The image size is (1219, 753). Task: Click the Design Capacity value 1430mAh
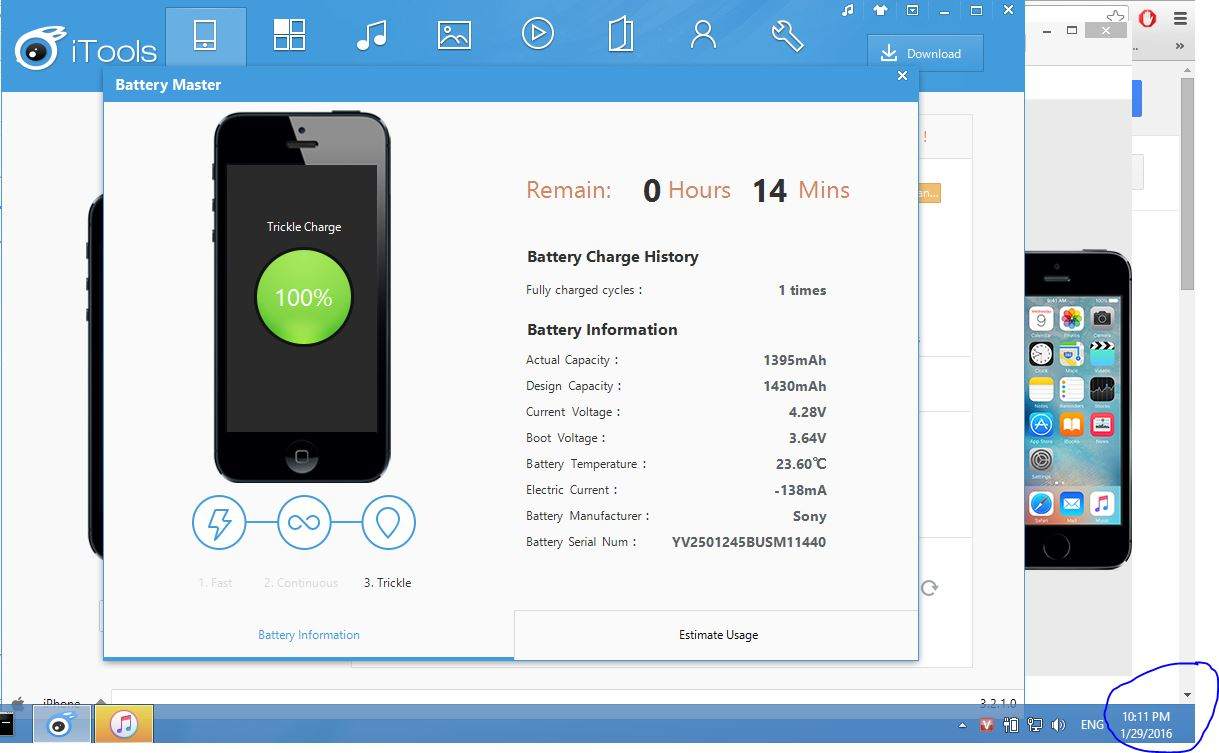[795, 386]
